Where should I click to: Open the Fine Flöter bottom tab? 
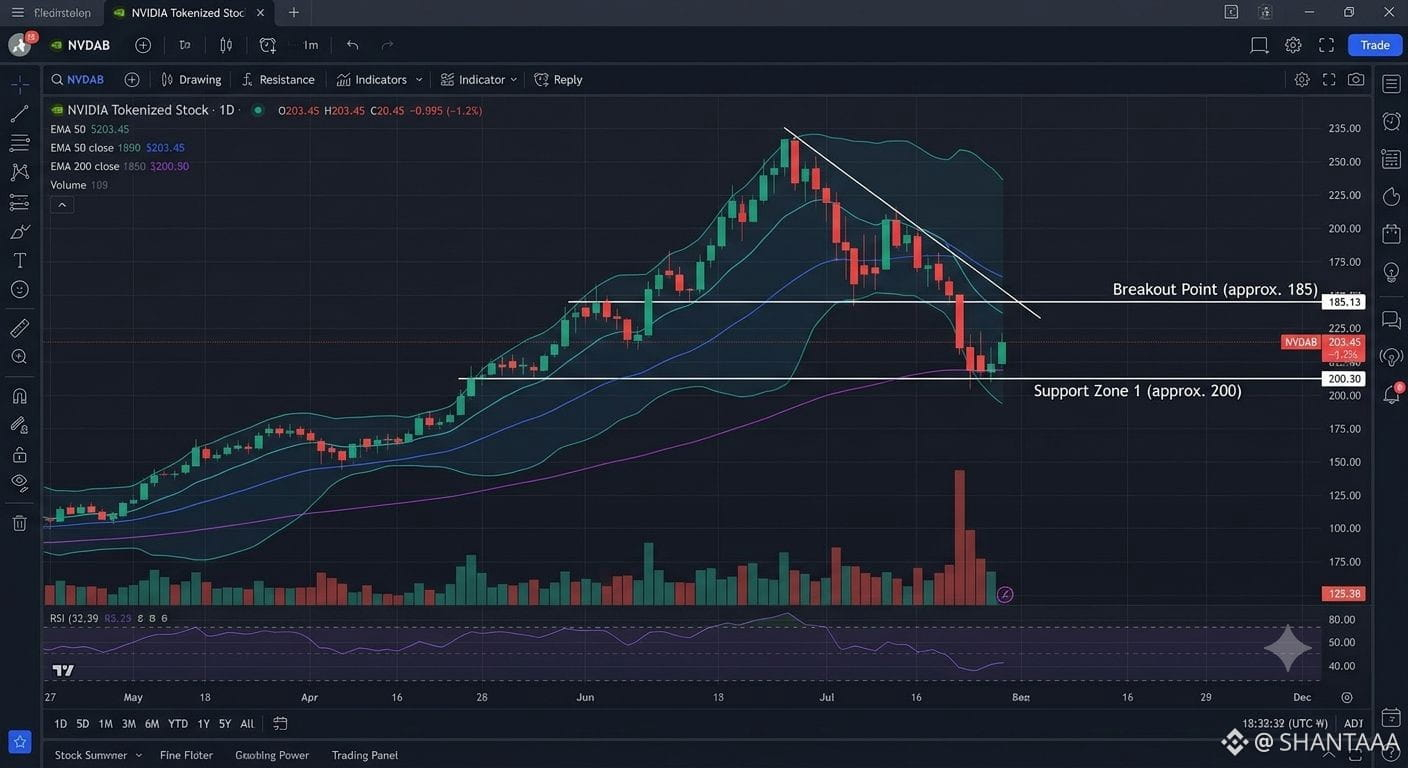point(186,755)
